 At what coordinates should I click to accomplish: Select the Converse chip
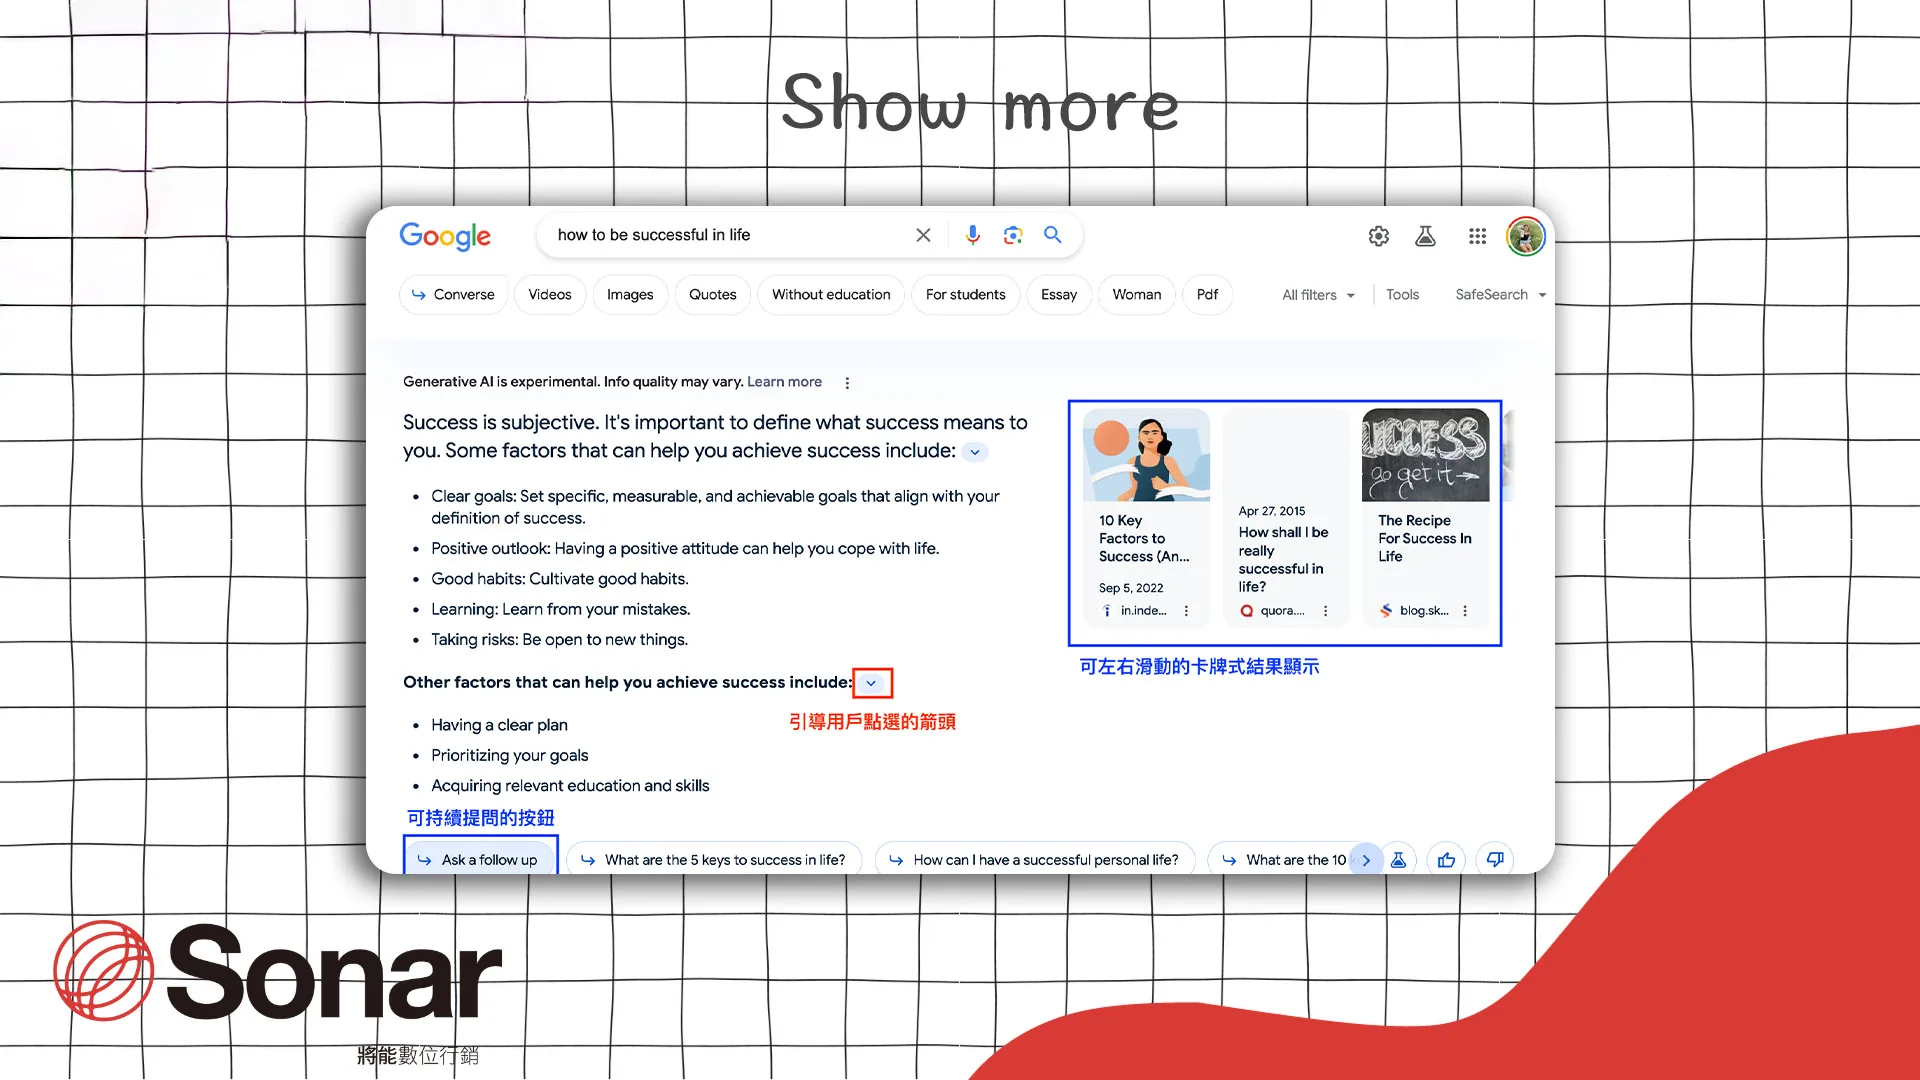pos(453,295)
